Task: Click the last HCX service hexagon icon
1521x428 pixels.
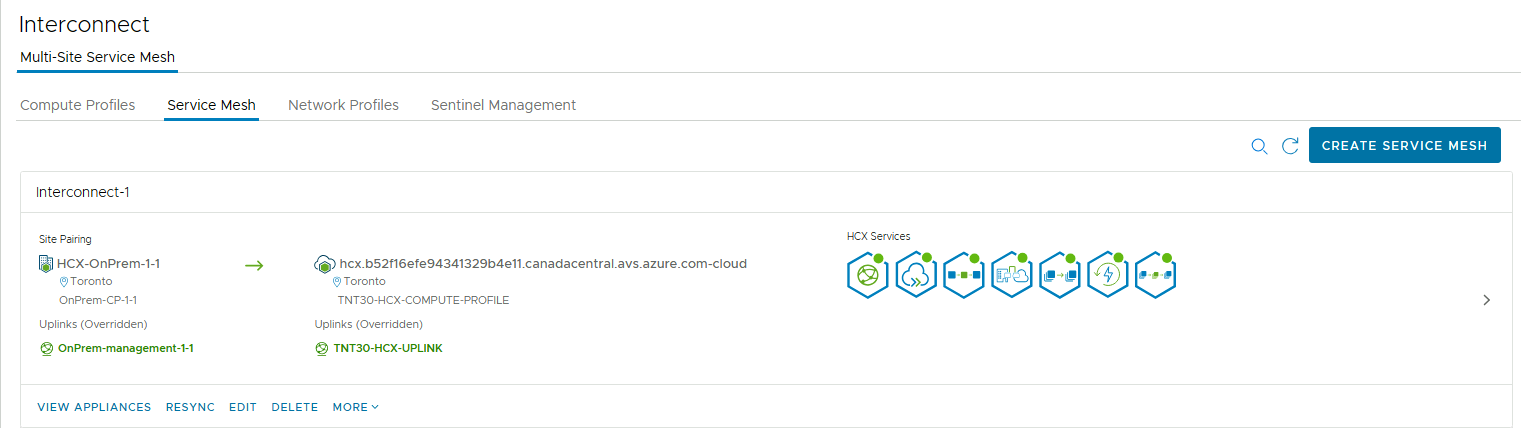Action: [x=1154, y=275]
